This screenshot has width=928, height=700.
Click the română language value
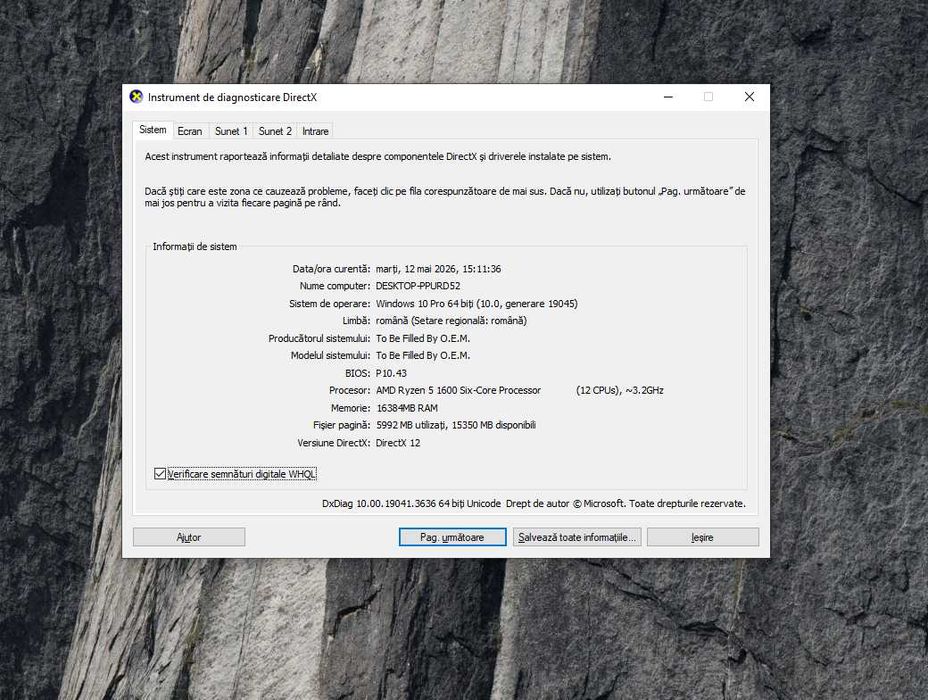(451, 321)
